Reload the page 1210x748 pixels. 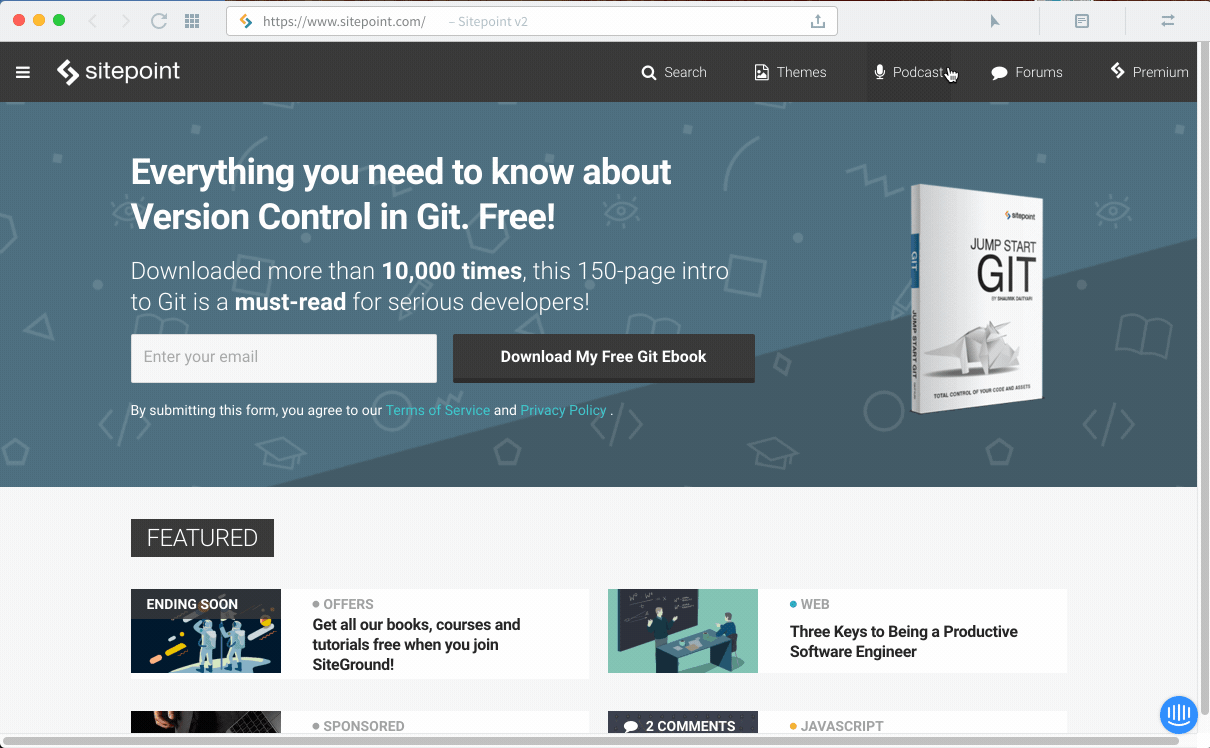pos(158,21)
